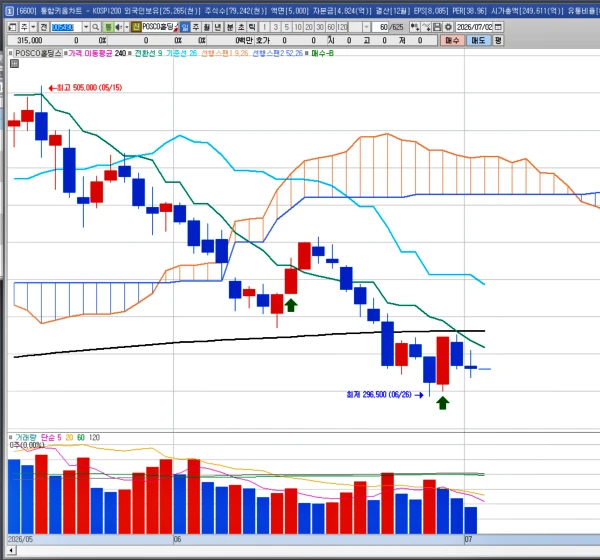Choose the 20 interval button
The image size is (600, 560).
(x=309, y=27)
